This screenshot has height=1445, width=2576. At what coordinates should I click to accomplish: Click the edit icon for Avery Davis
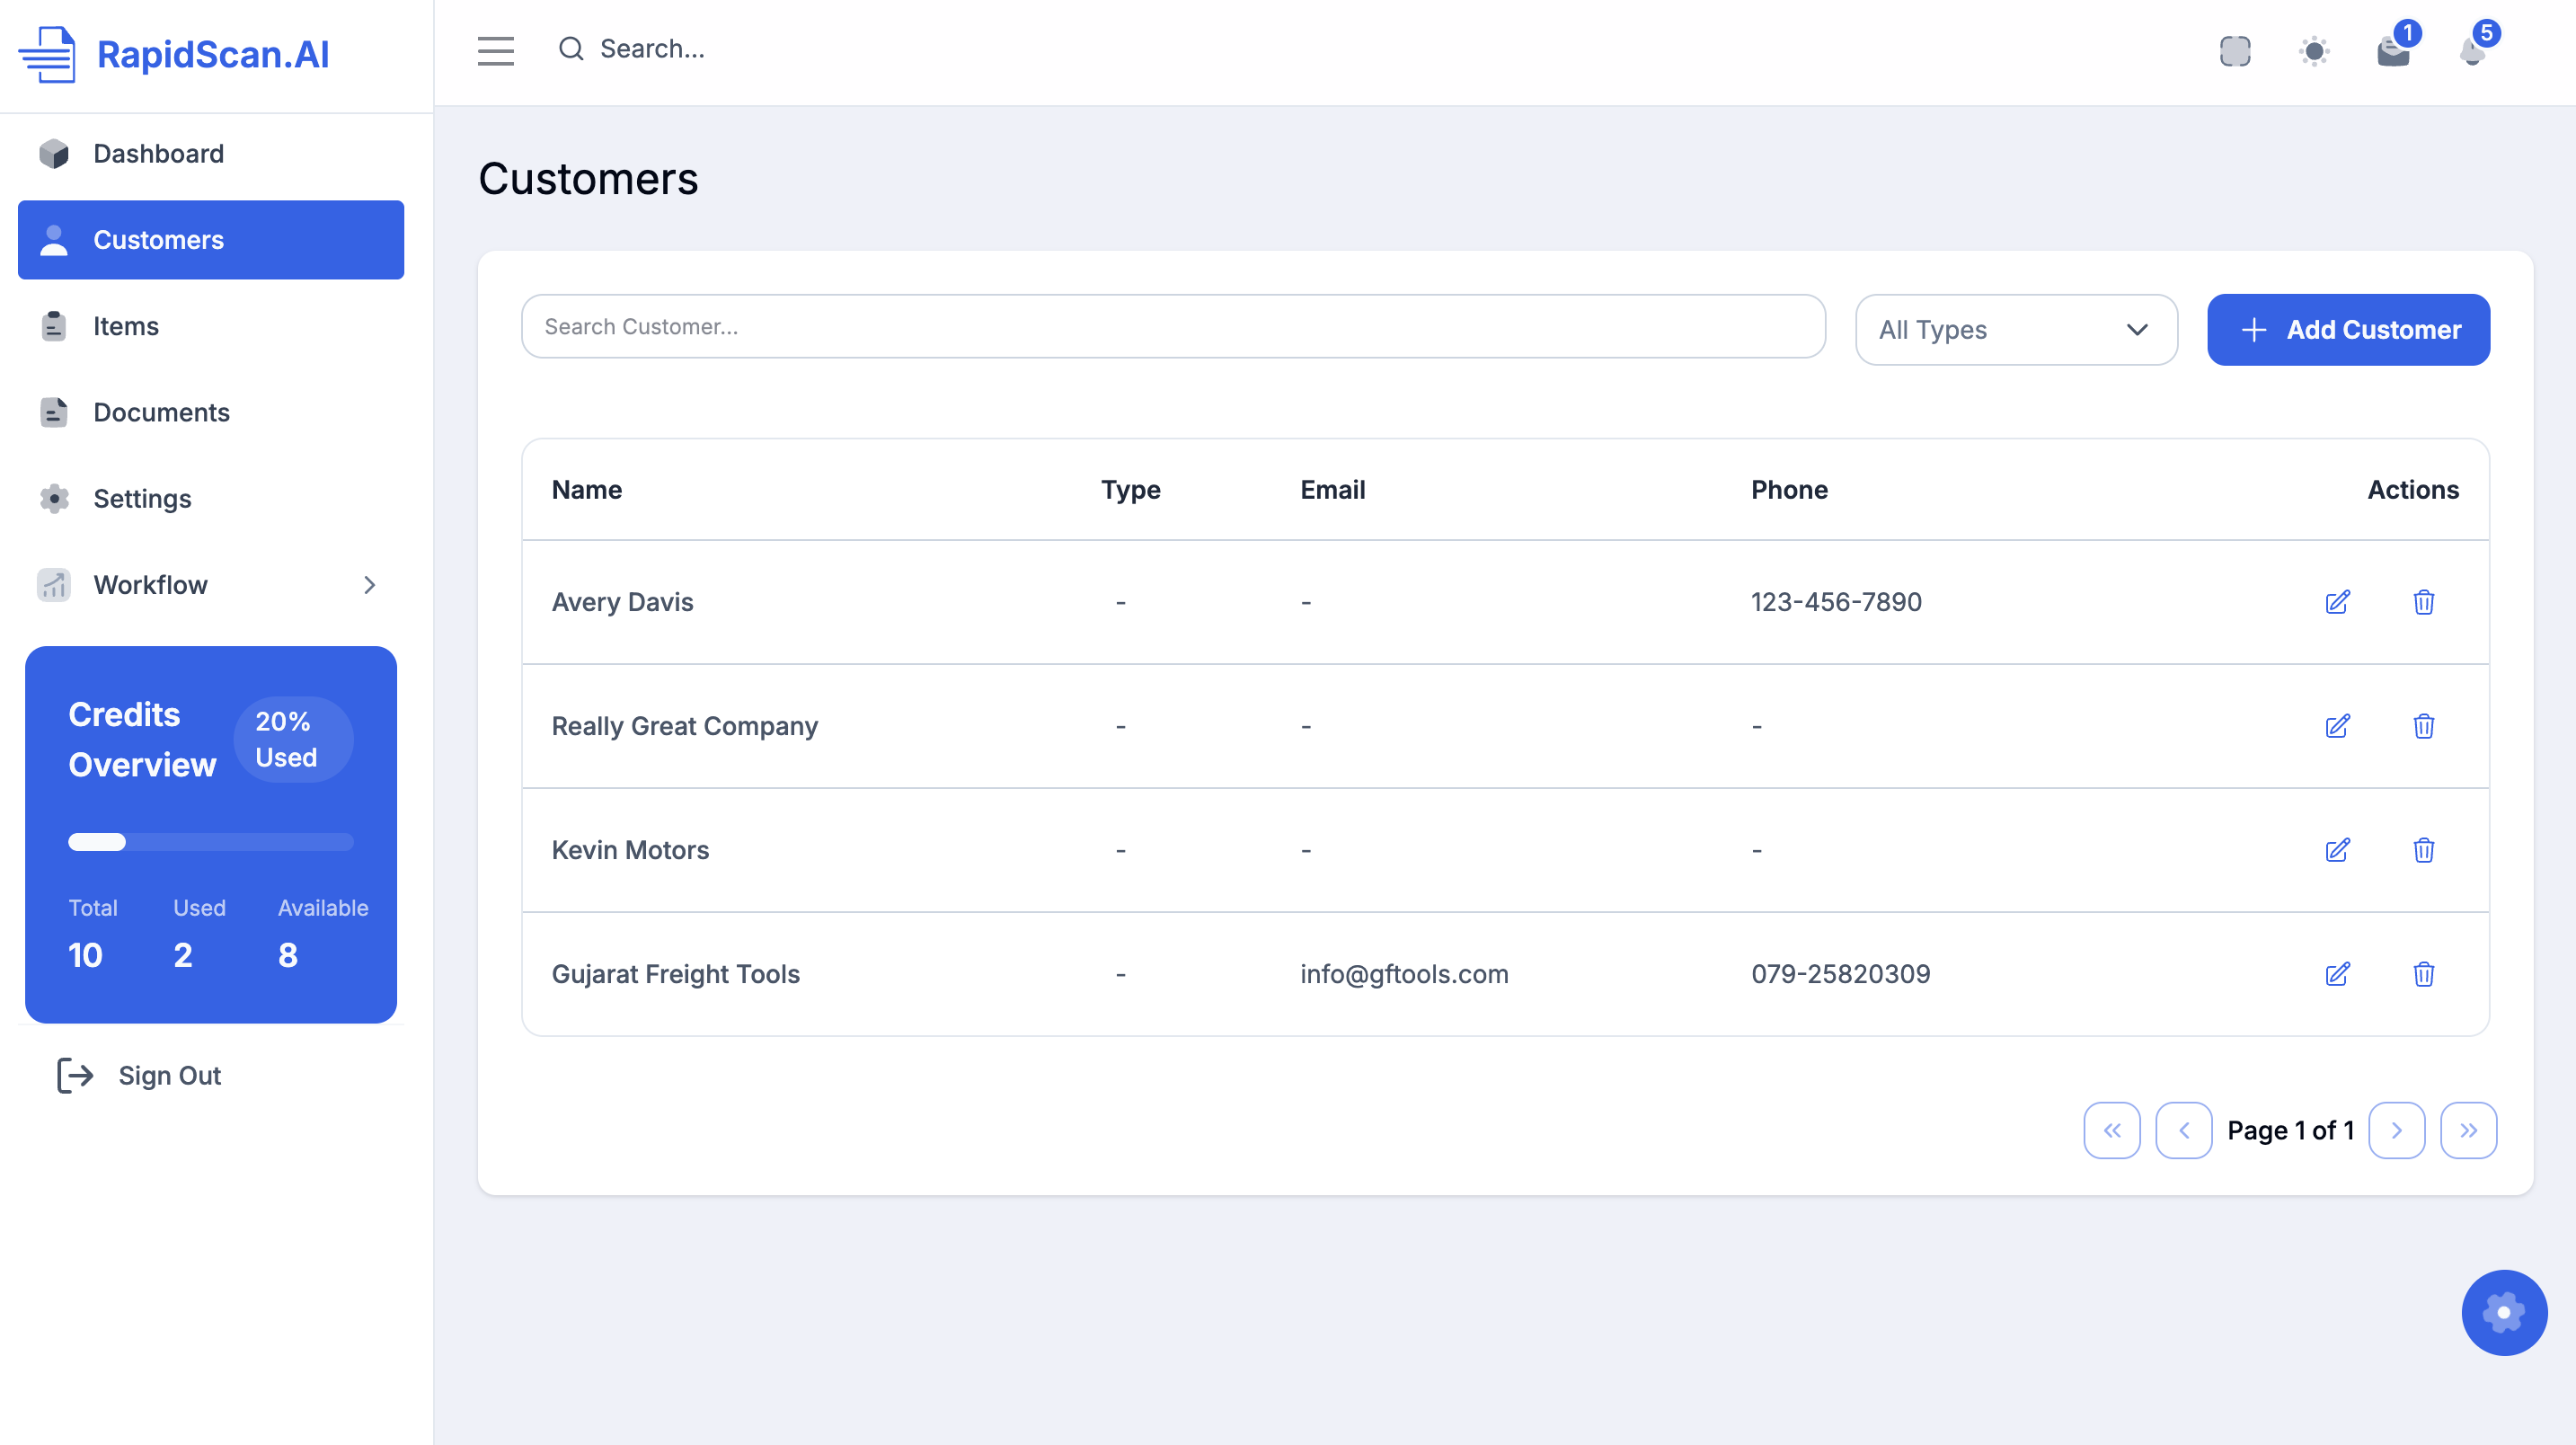(2337, 602)
